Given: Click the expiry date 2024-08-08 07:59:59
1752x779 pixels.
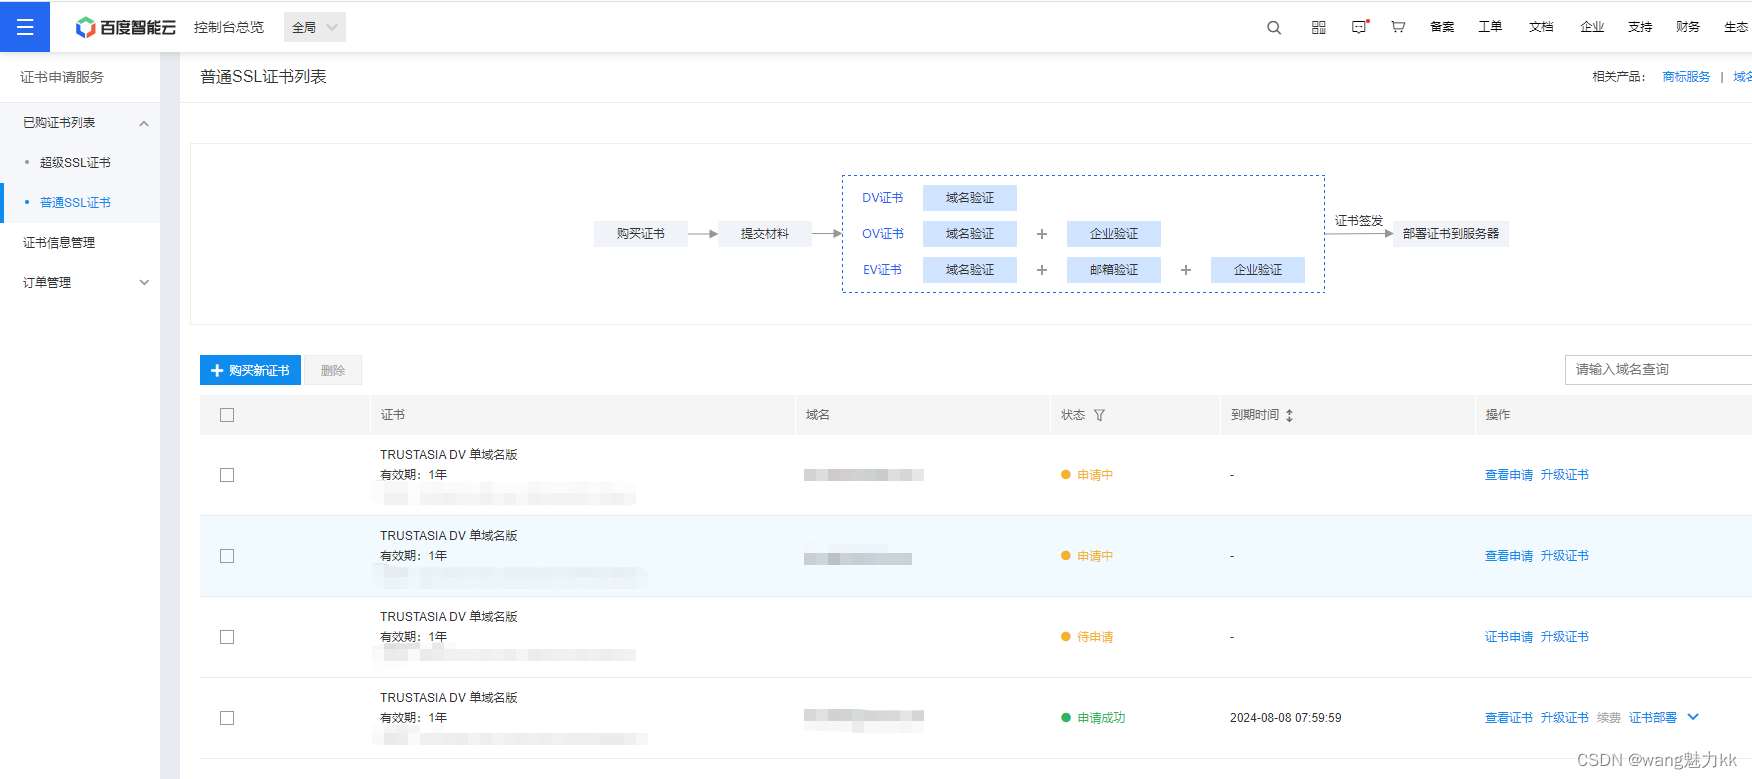Looking at the screenshot, I should point(1285,718).
